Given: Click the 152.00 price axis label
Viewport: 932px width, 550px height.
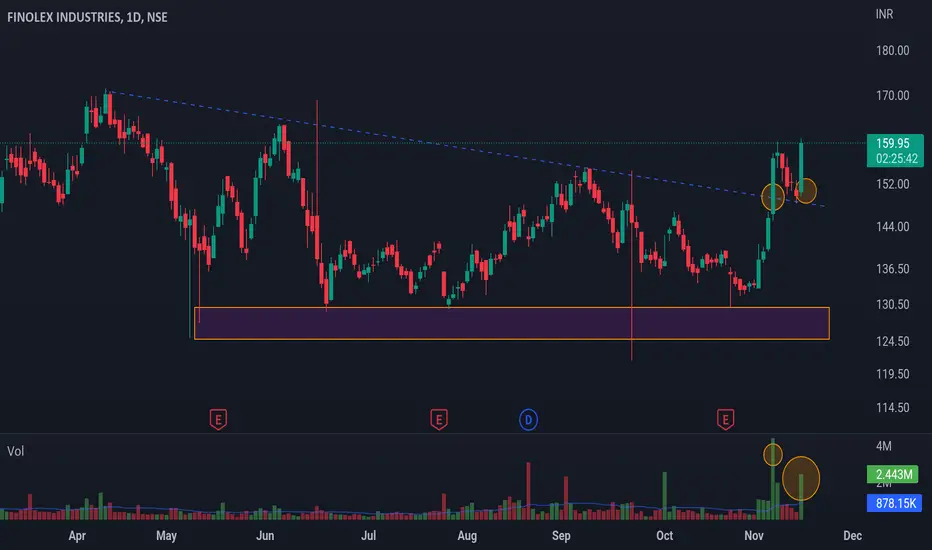Looking at the screenshot, I should [x=892, y=184].
